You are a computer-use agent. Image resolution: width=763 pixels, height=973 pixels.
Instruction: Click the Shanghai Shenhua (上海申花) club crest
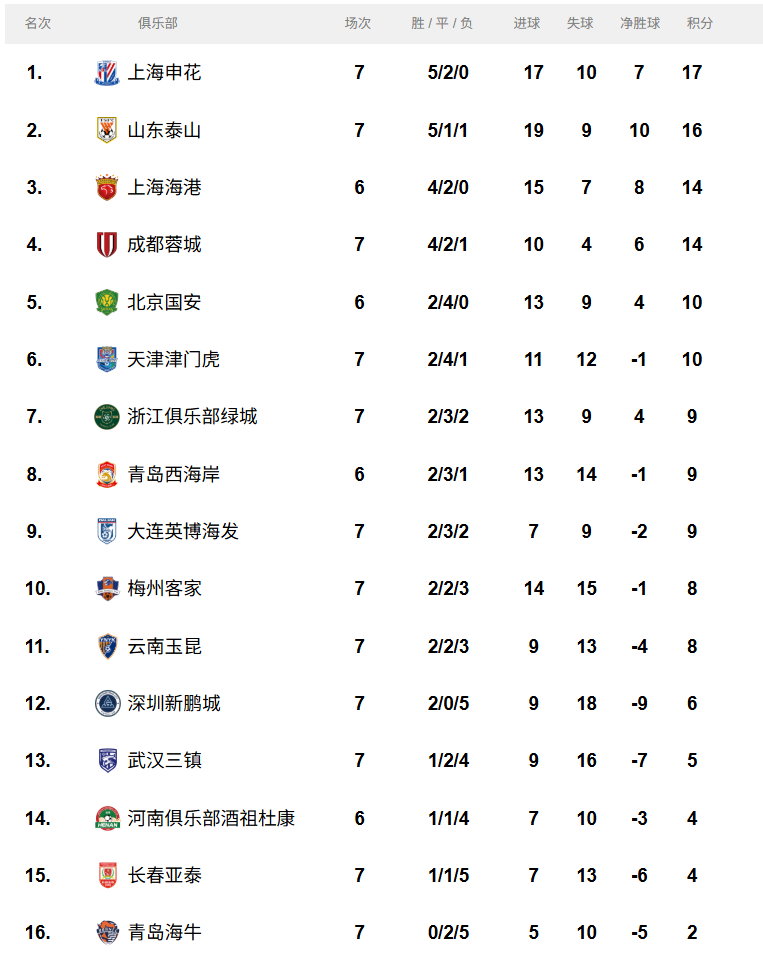(106, 73)
